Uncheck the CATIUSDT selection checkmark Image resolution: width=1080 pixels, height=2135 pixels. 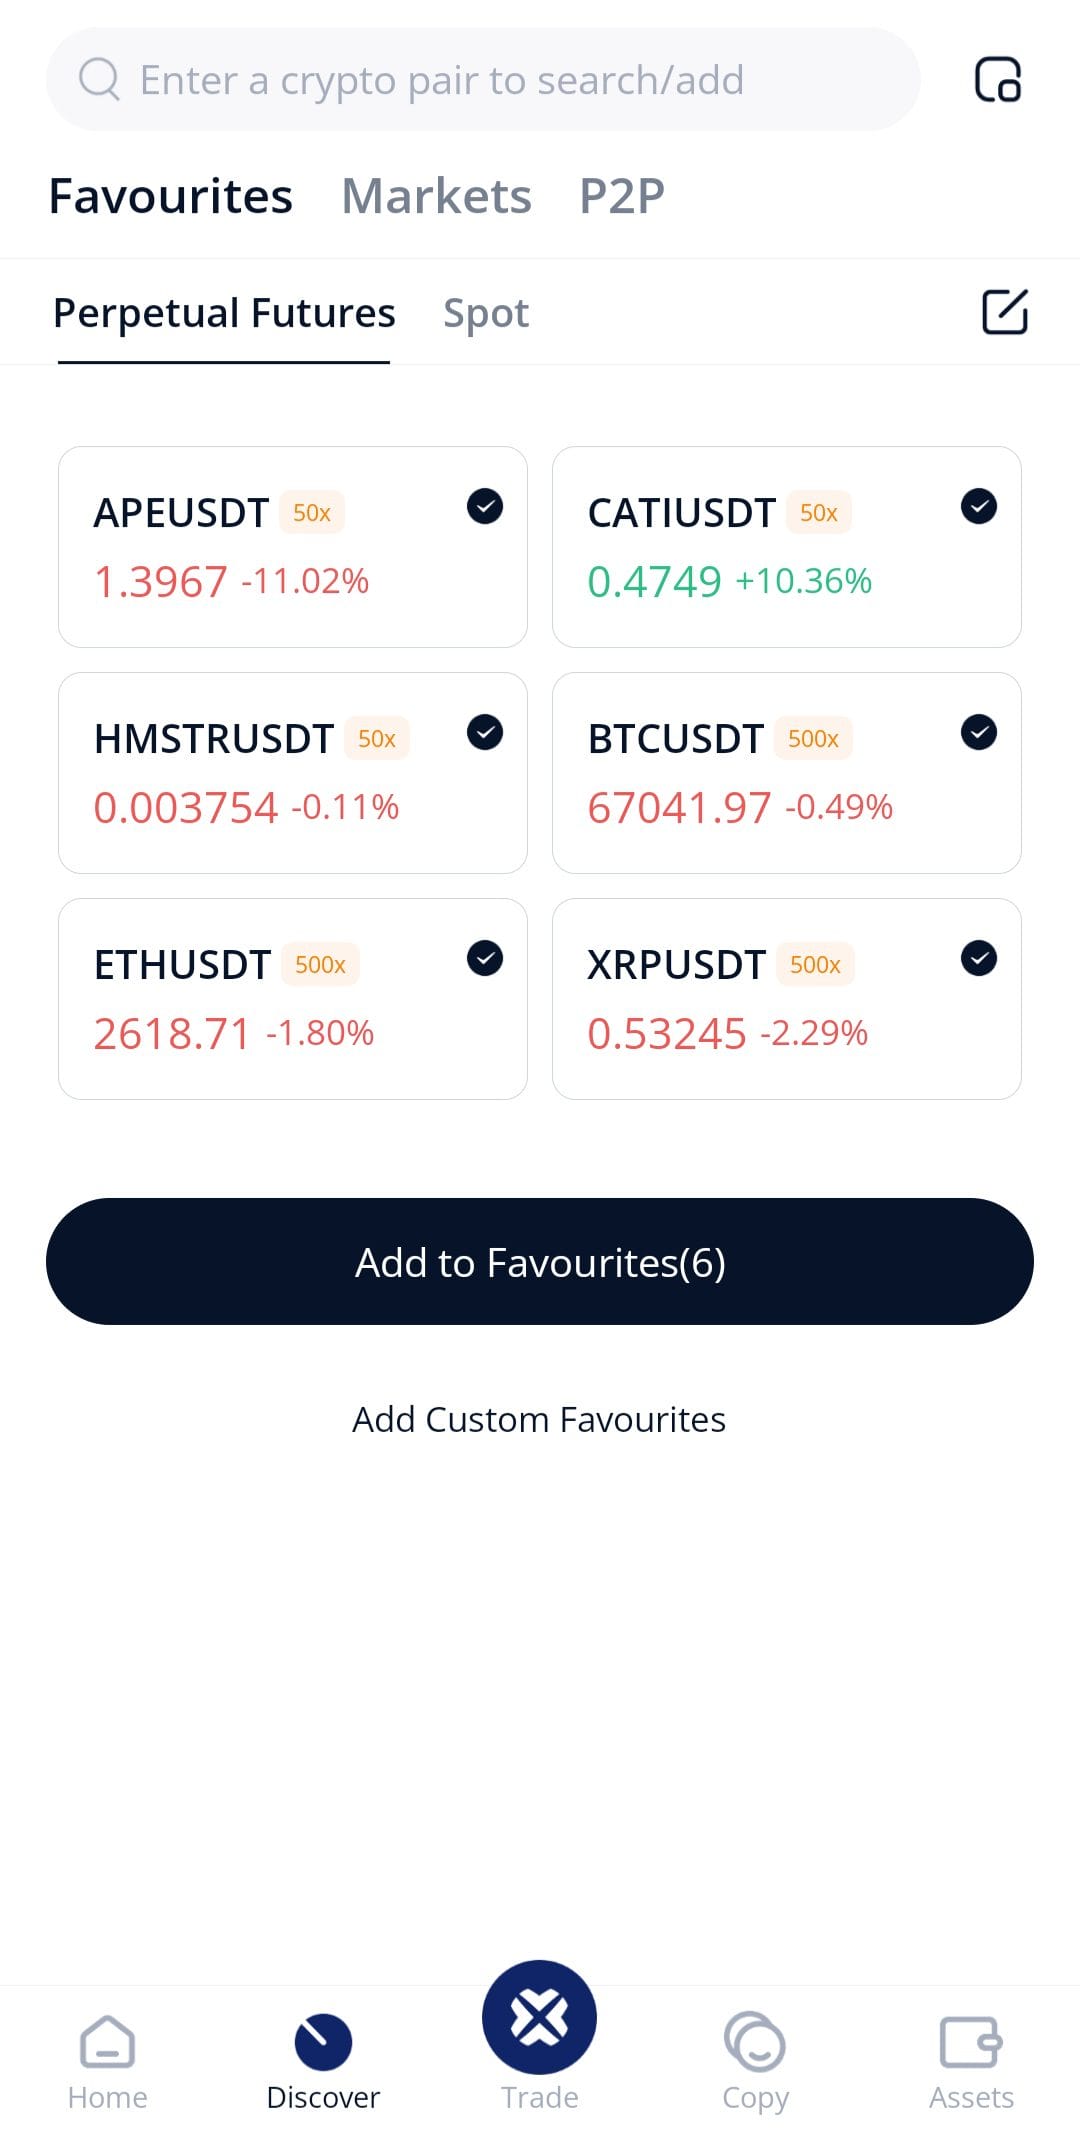coord(979,506)
